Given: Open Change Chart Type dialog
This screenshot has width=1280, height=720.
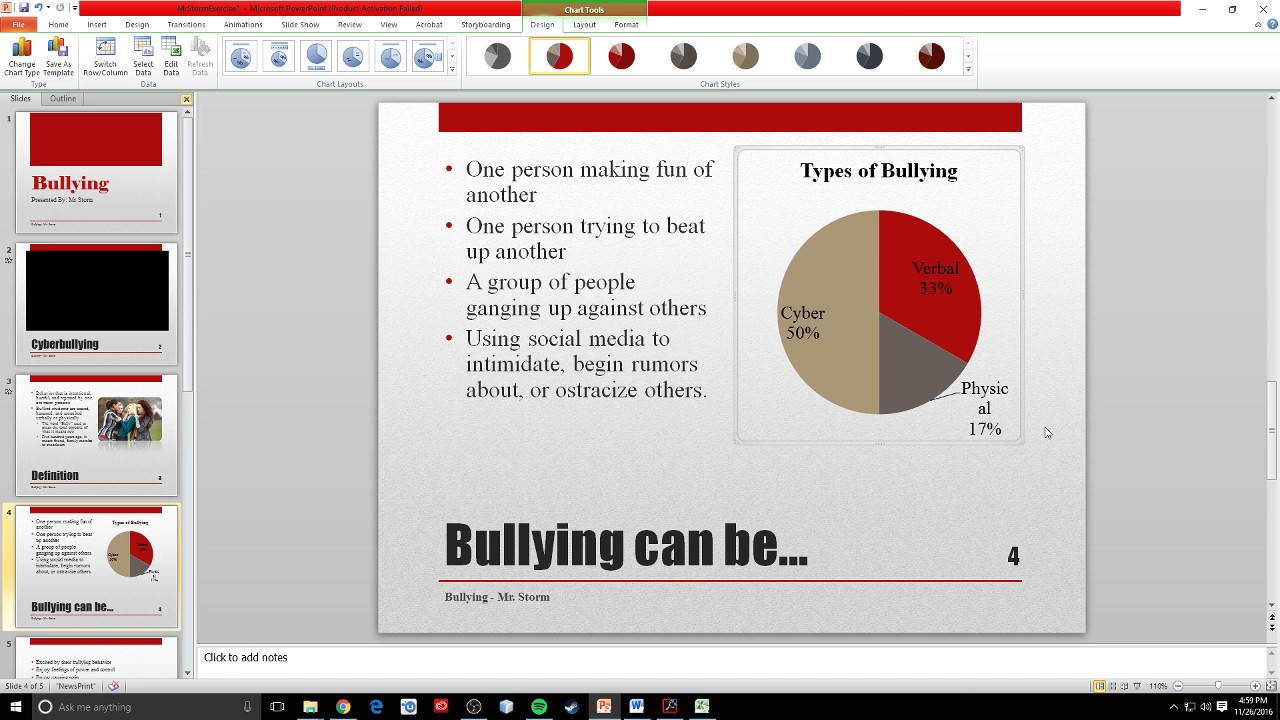Looking at the screenshot, I should (x=21, y=56).
